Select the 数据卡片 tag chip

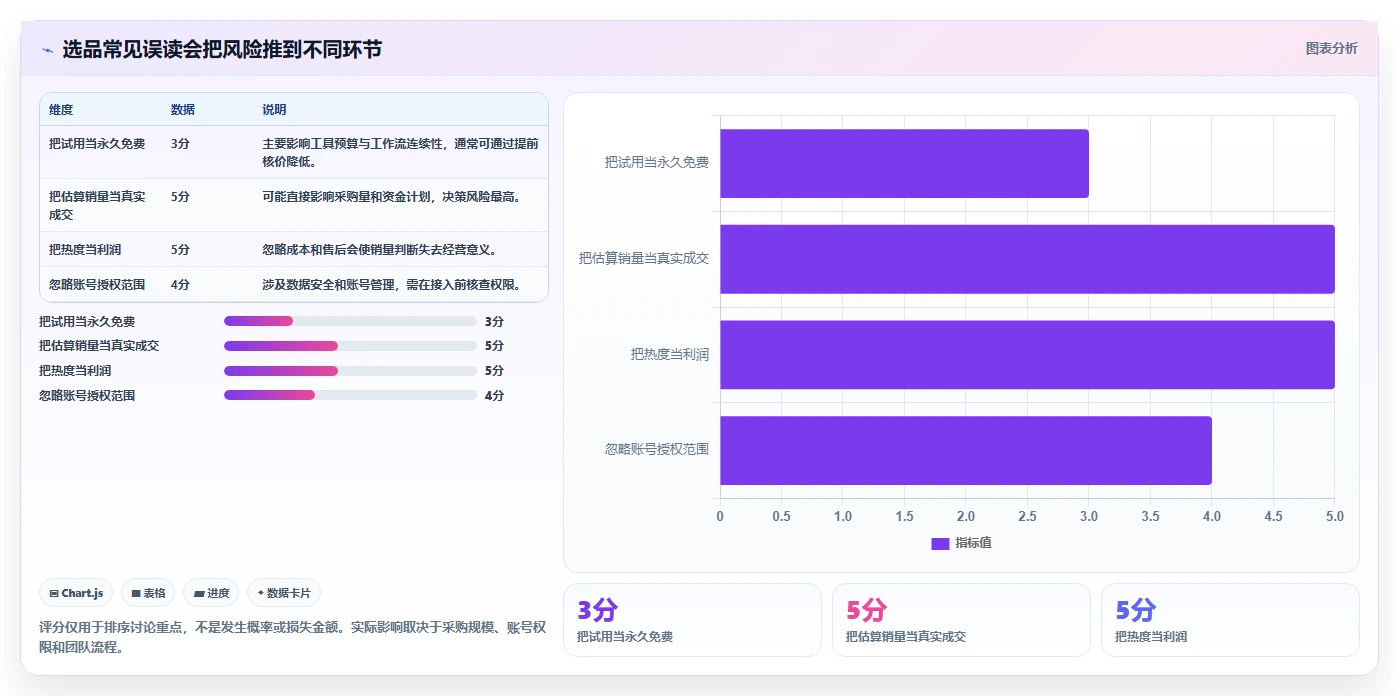coord(284,593)
